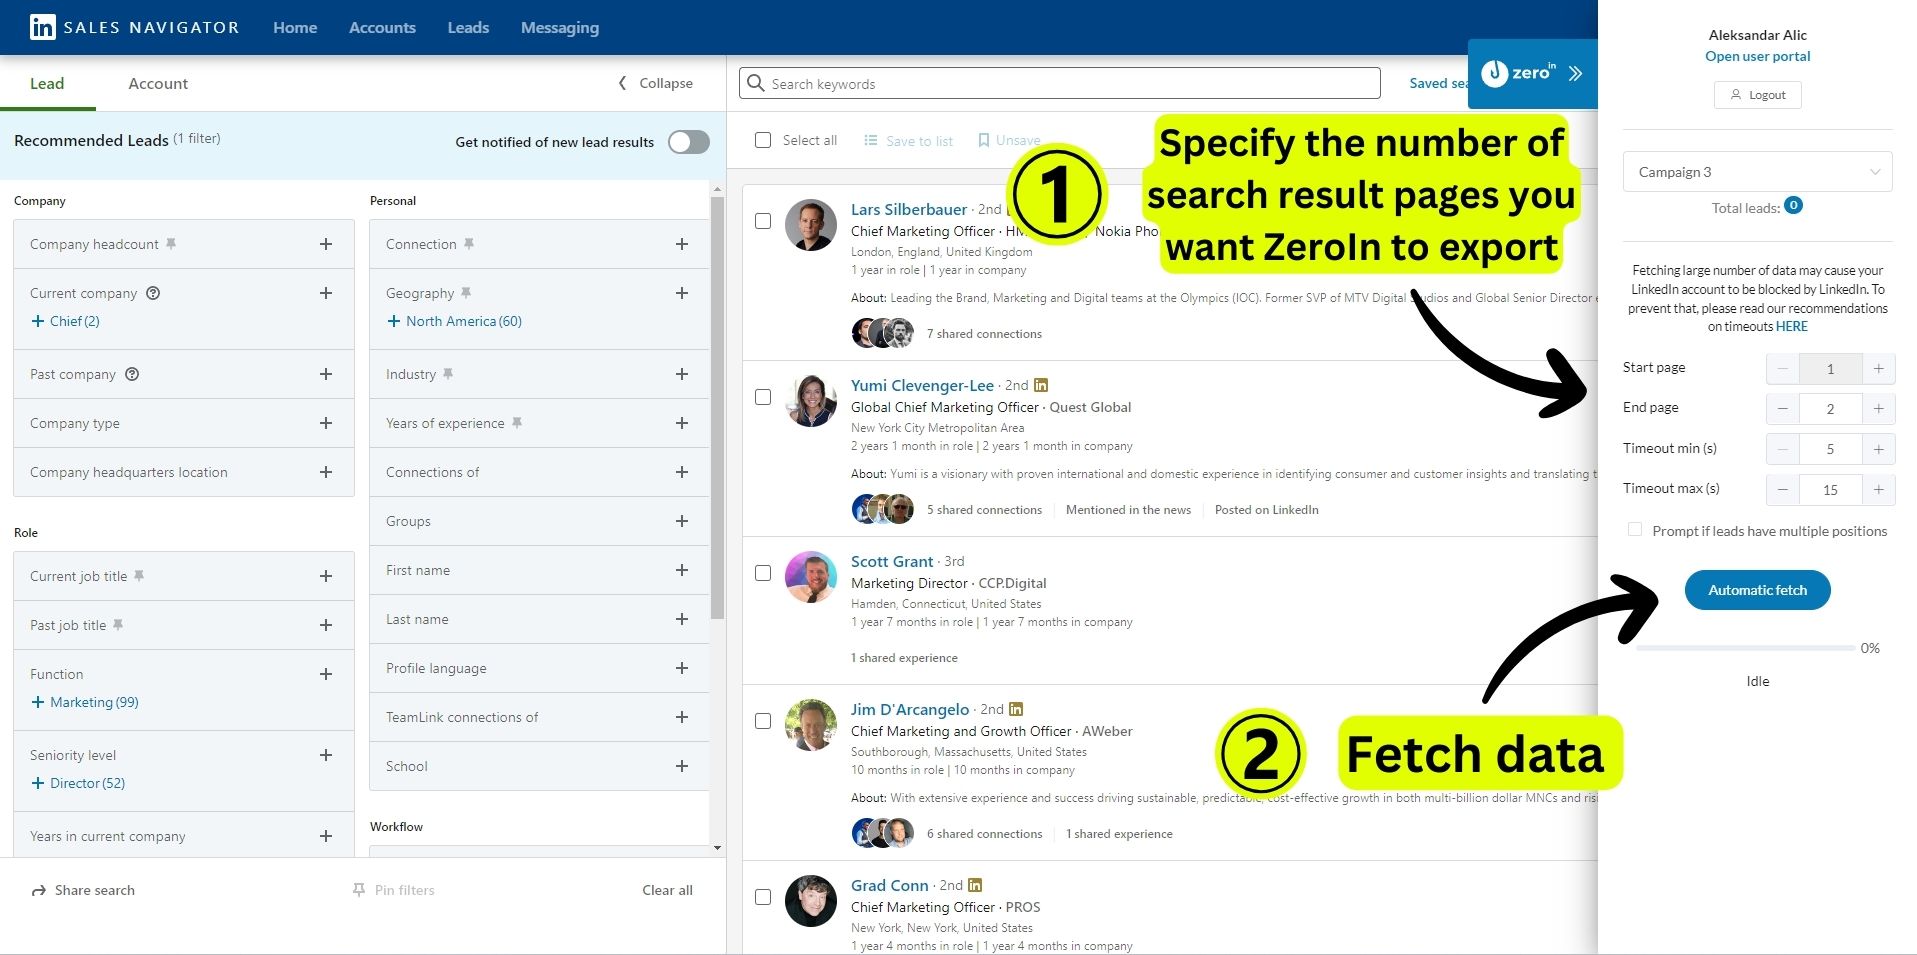Image resolution: width=1917 pixels, height=955 pixels.
Task: Click the Share search arrow button
Action: coord(83,890)
